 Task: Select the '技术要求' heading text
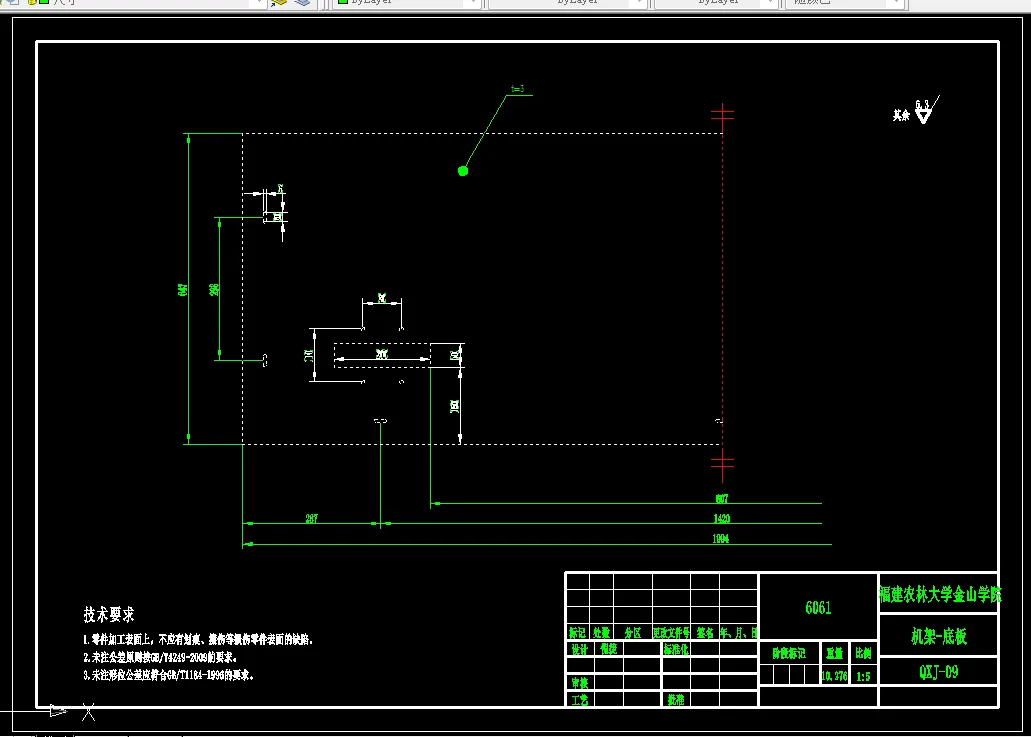(x=109, y=615)
